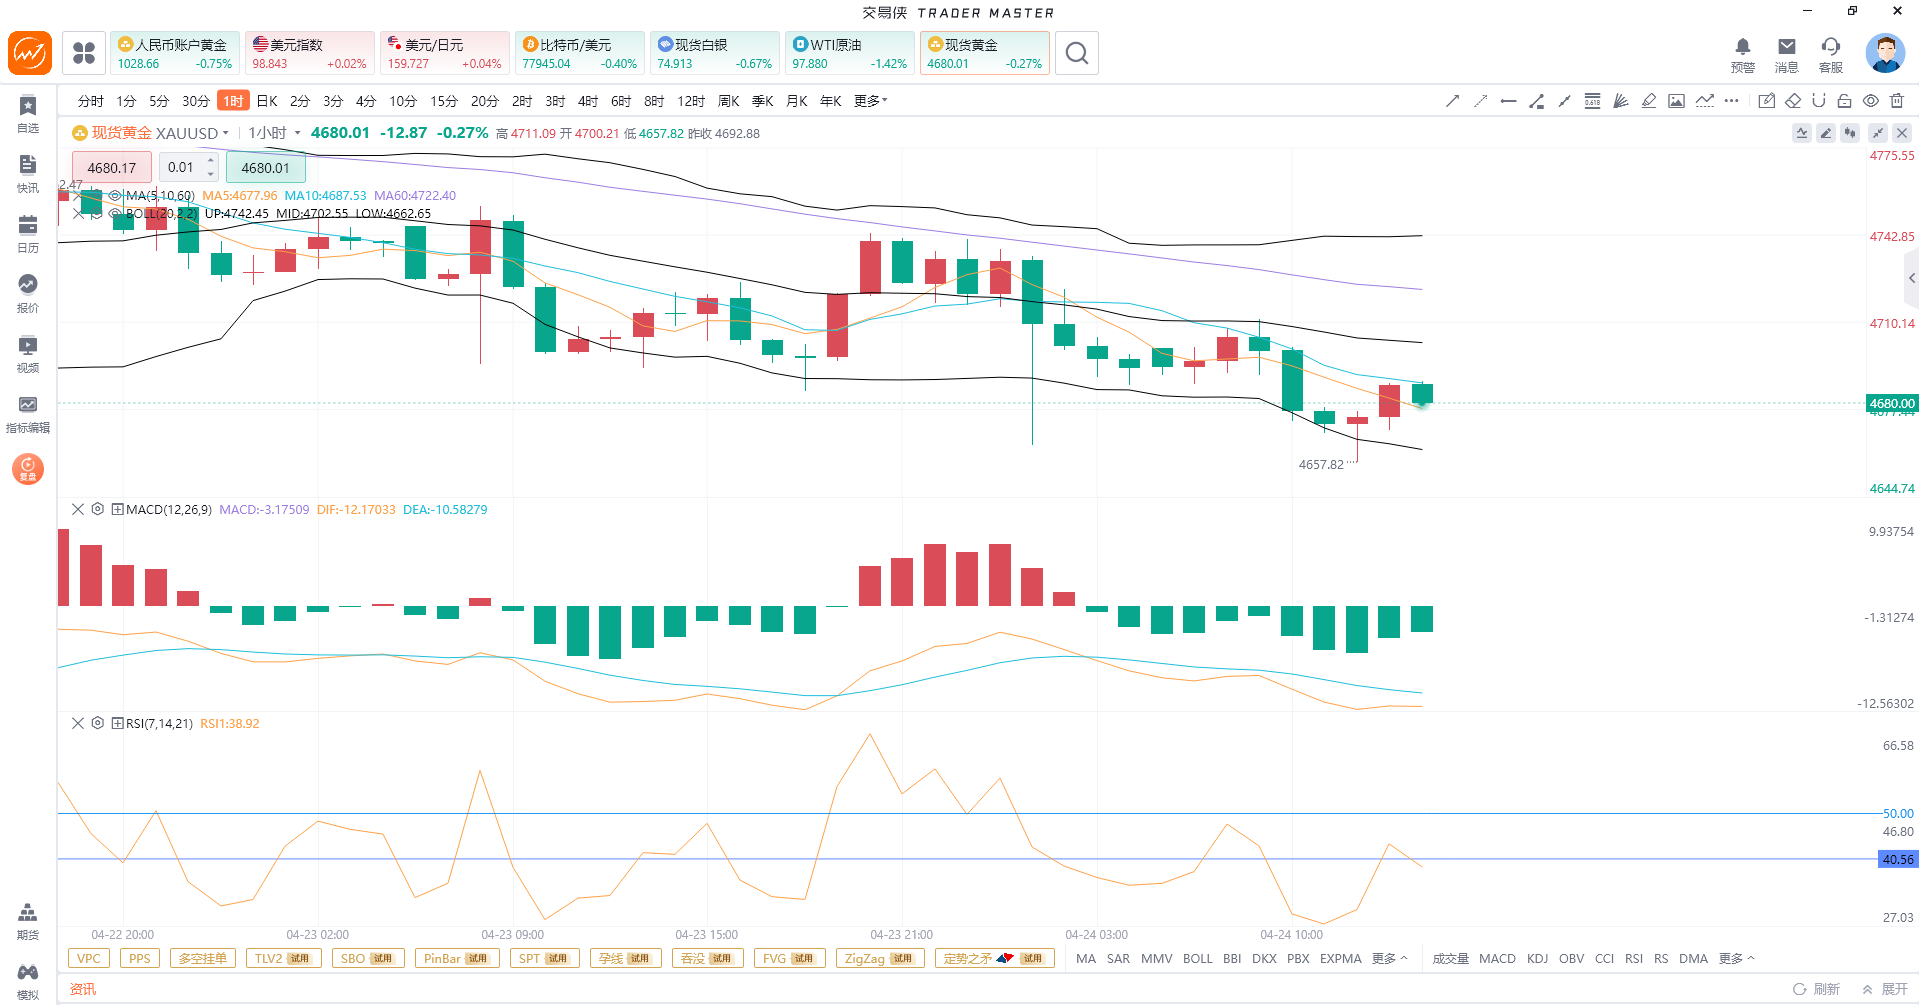1919x1005 pixels.
Task: Select the solid arrow trend line tool
Action: (1453, 101)
